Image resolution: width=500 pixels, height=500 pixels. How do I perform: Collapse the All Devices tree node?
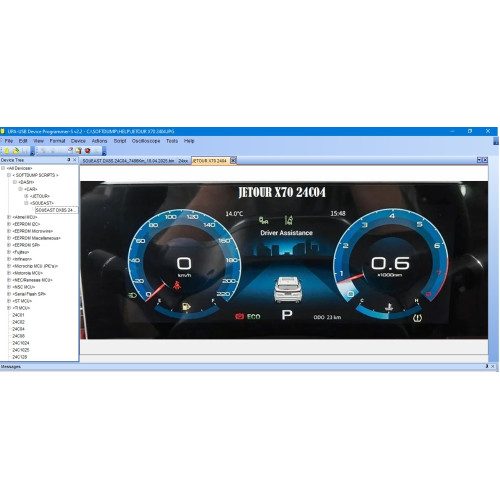click(3, 168)
